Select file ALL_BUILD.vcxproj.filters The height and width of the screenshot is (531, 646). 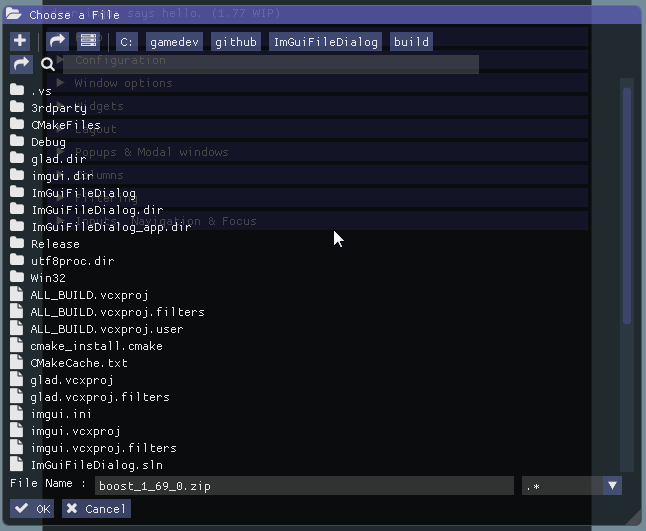point(117,312)
